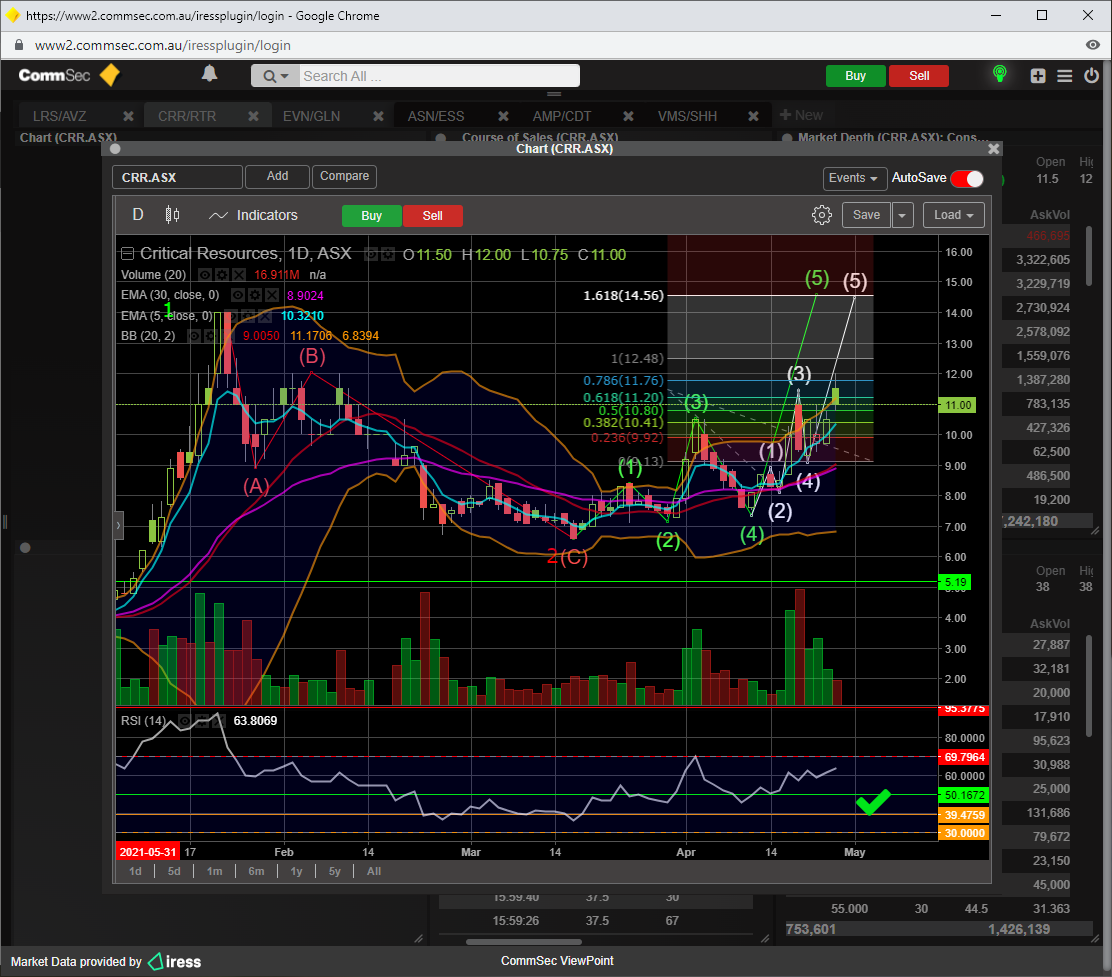The width and height of the screenshot is (1112, 977).
Task: Open the Save options dropdown arrow
Action: (902, 215)
